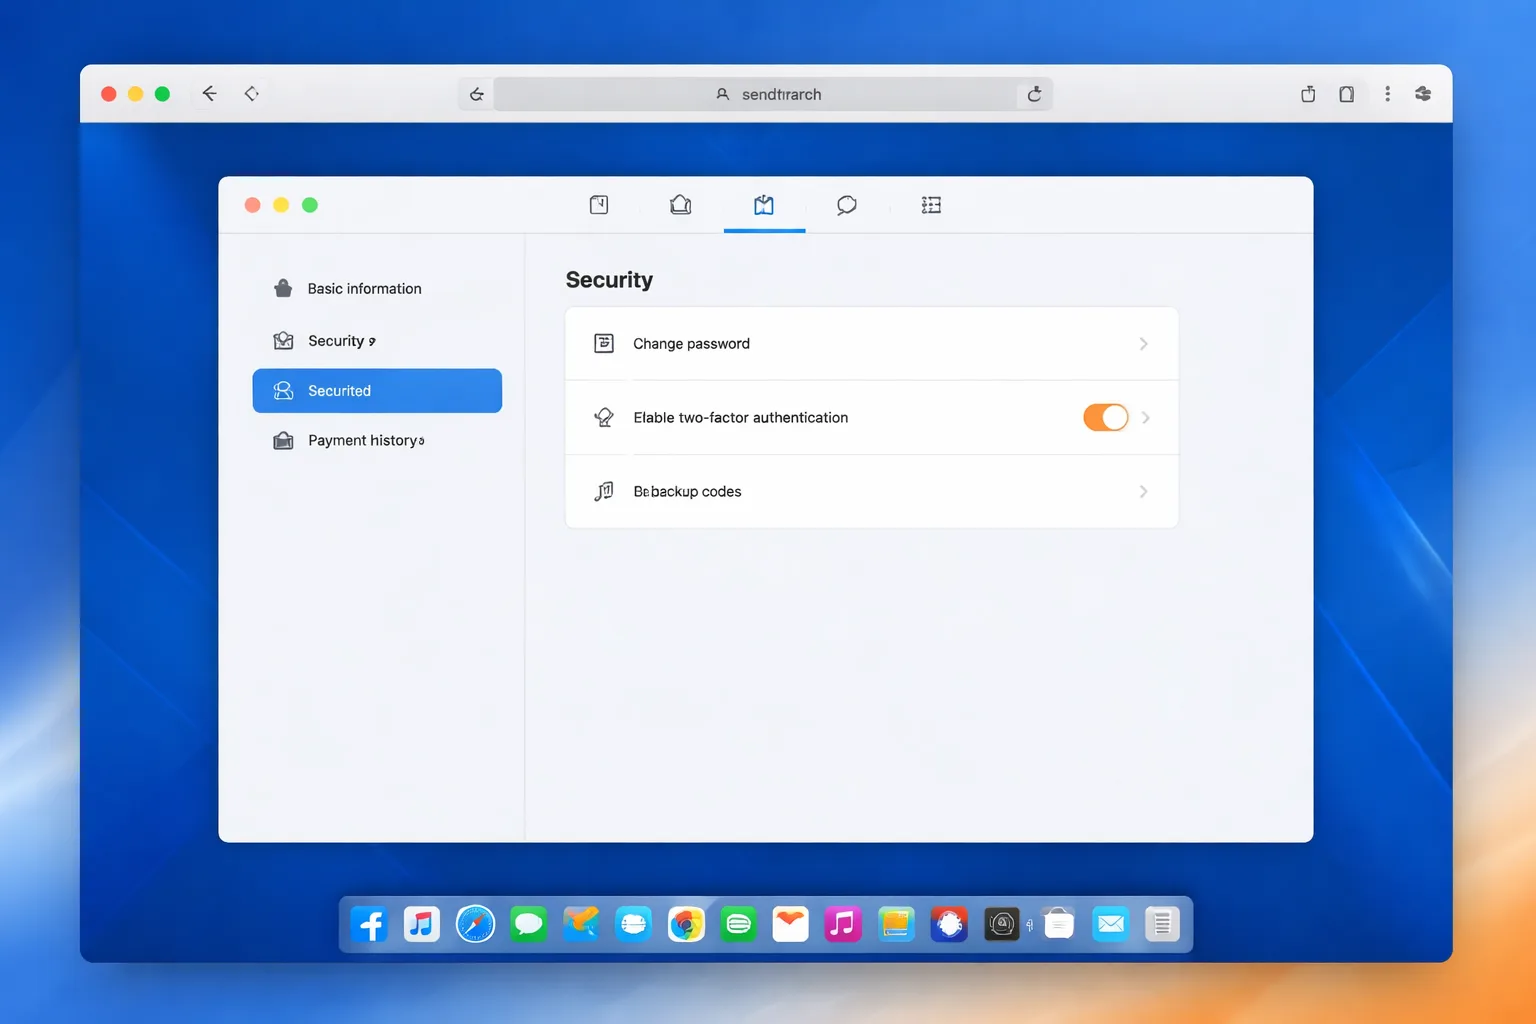This screenshot has width=1536, height=1024.
Task: Click the Change password row
Action: [871, 344]
